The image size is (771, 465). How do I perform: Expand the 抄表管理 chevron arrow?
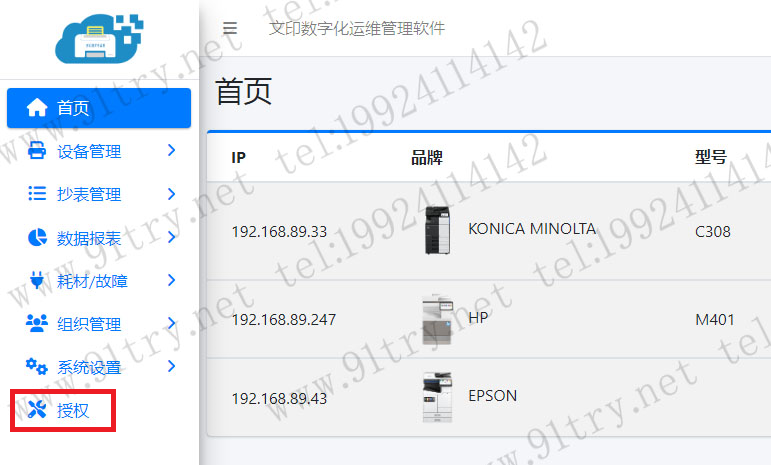tap(171, 194)
